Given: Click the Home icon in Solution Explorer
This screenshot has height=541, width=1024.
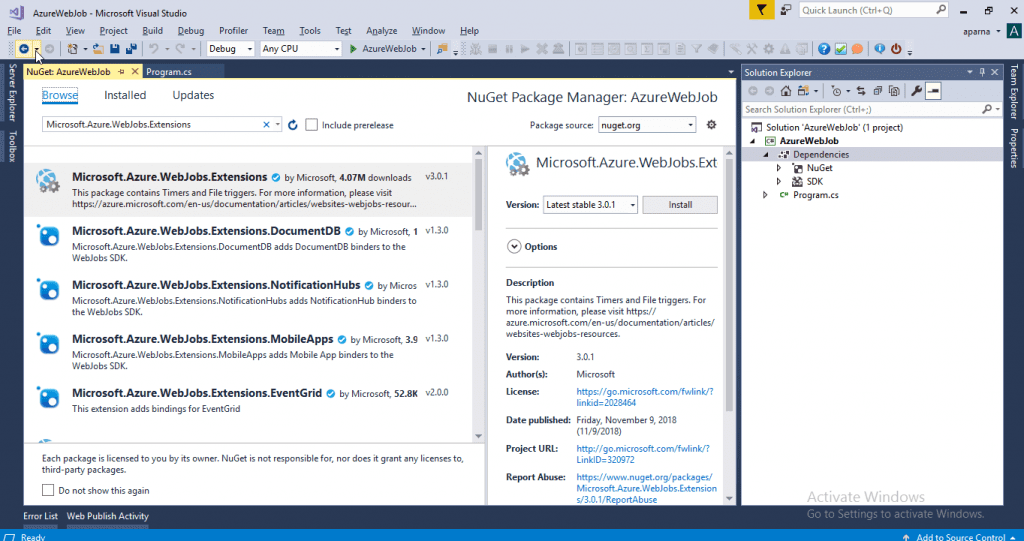Looking at the screenshot, I should tap(786, 91).
